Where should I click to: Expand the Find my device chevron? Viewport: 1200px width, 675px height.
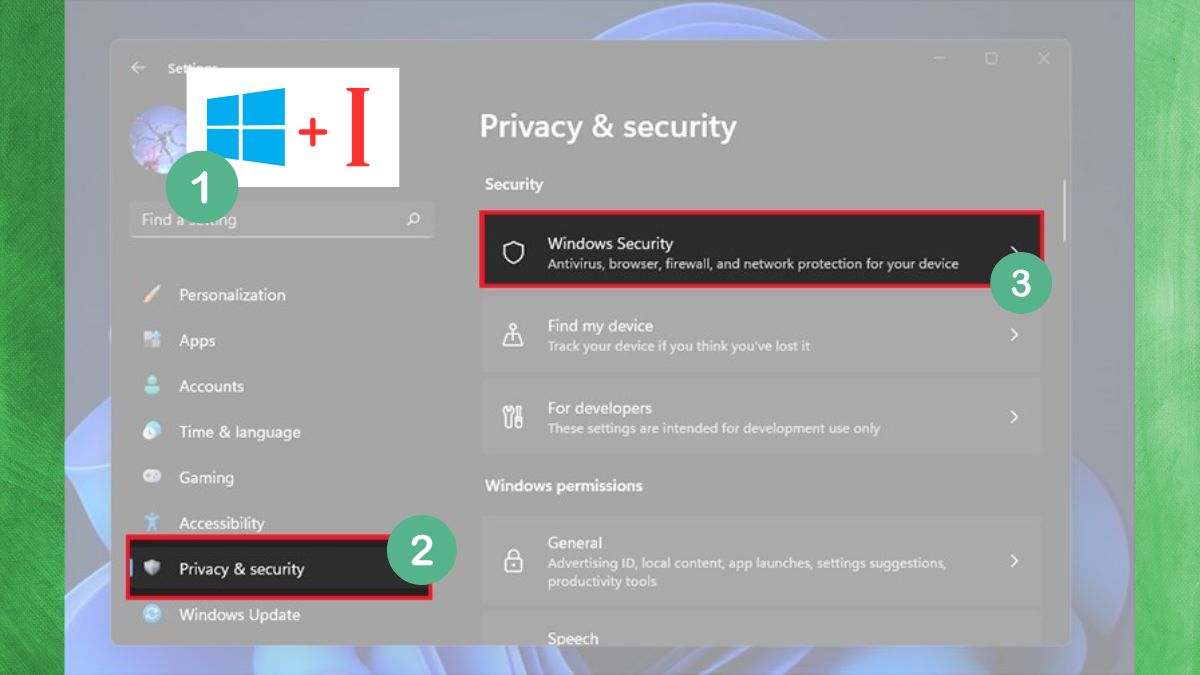[1014, 335]
